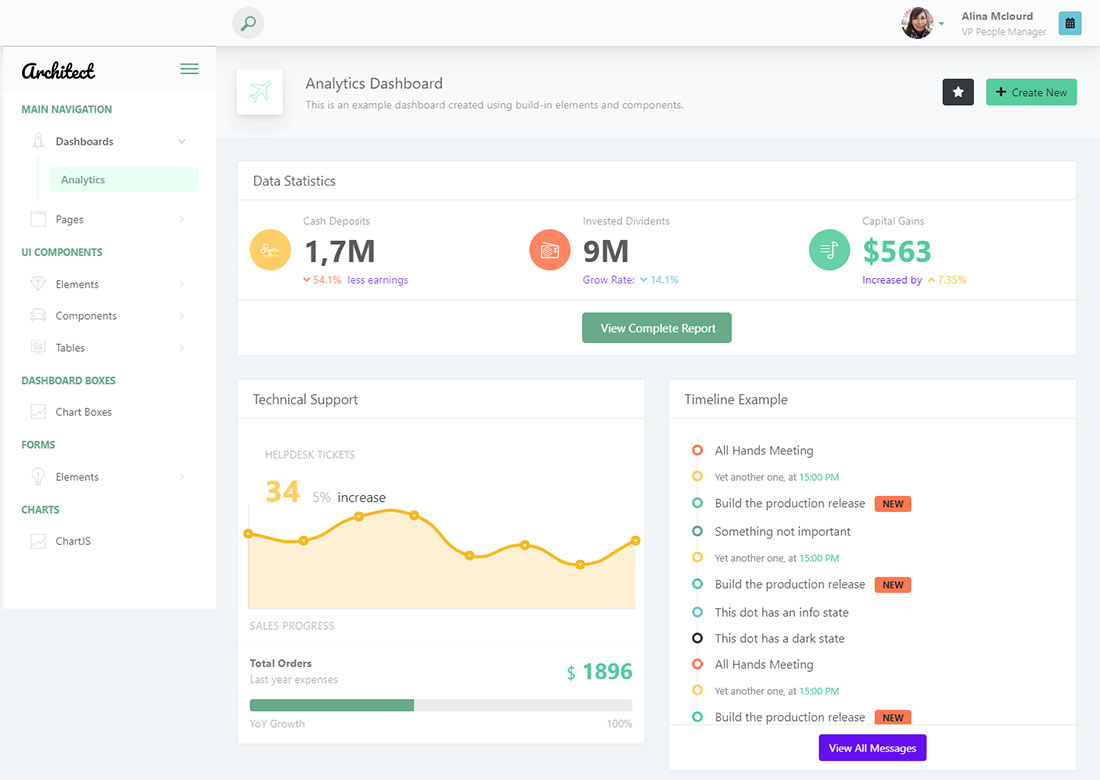The height and width of the screenshot is (780, 1100).
Task: Toggle the sidebar hamburger menu
Action: tap(189, 69)
